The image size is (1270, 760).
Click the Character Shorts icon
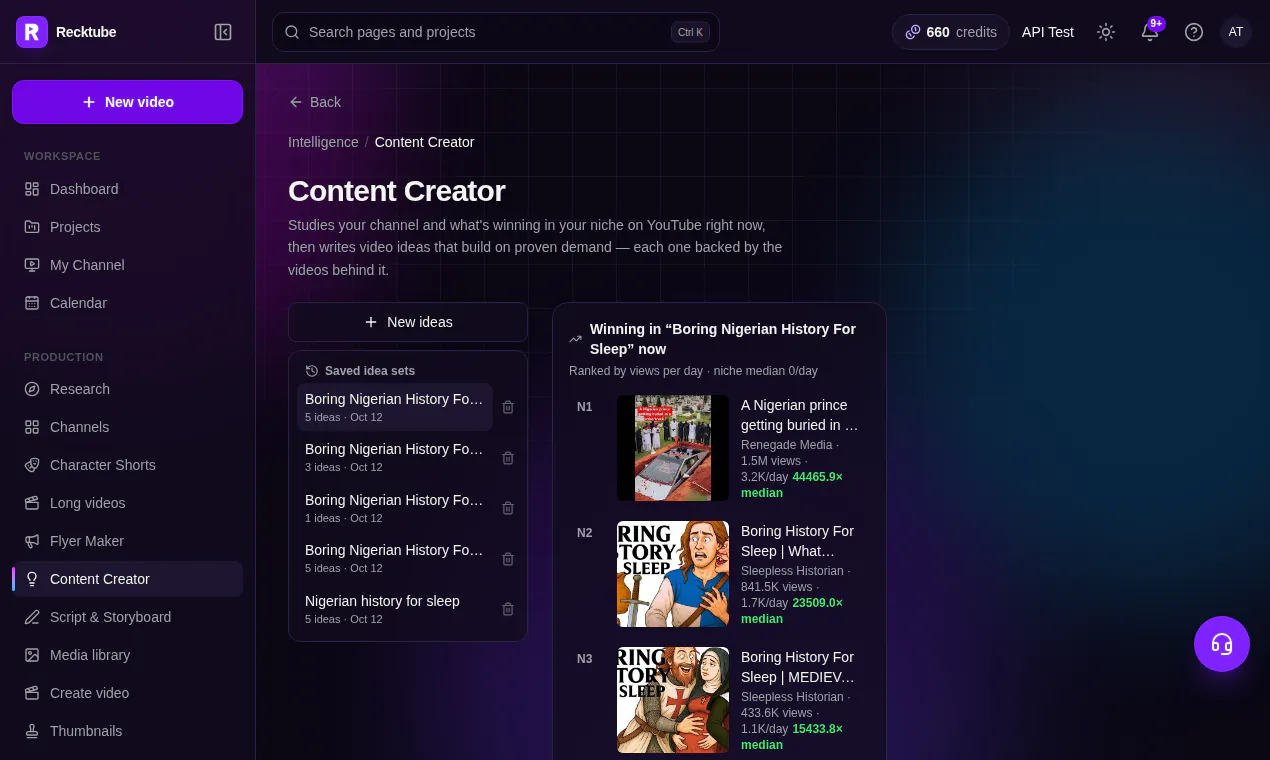pyautogui.click(x=32, y=465)
